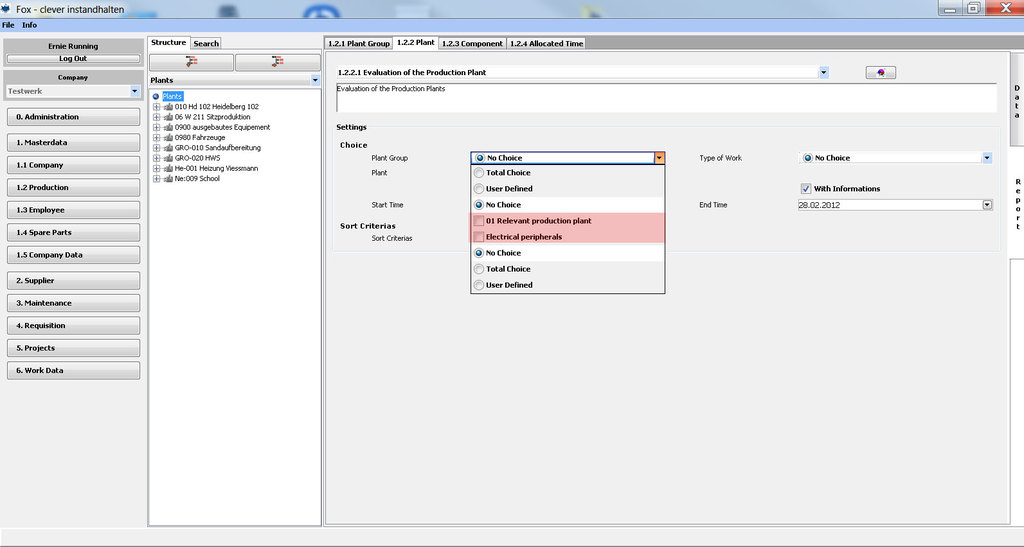Expand the 010 Hd 102 Heidelberg 102 tree node
This screenshot has width=1024, height=547.
156,107
